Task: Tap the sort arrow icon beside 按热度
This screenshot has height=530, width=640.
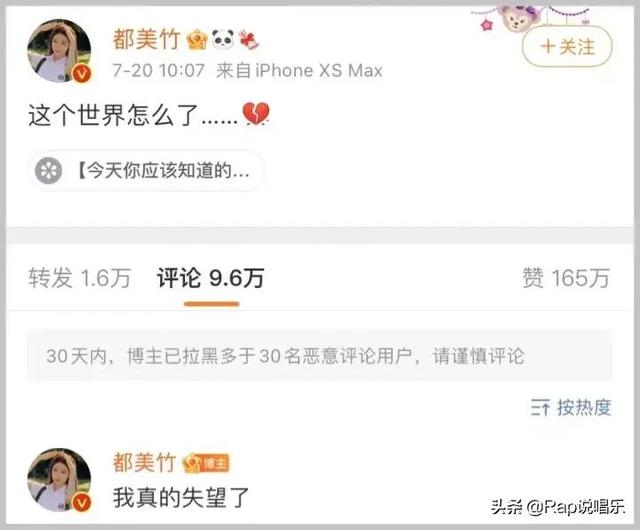Action: click(x=540, y=408)
